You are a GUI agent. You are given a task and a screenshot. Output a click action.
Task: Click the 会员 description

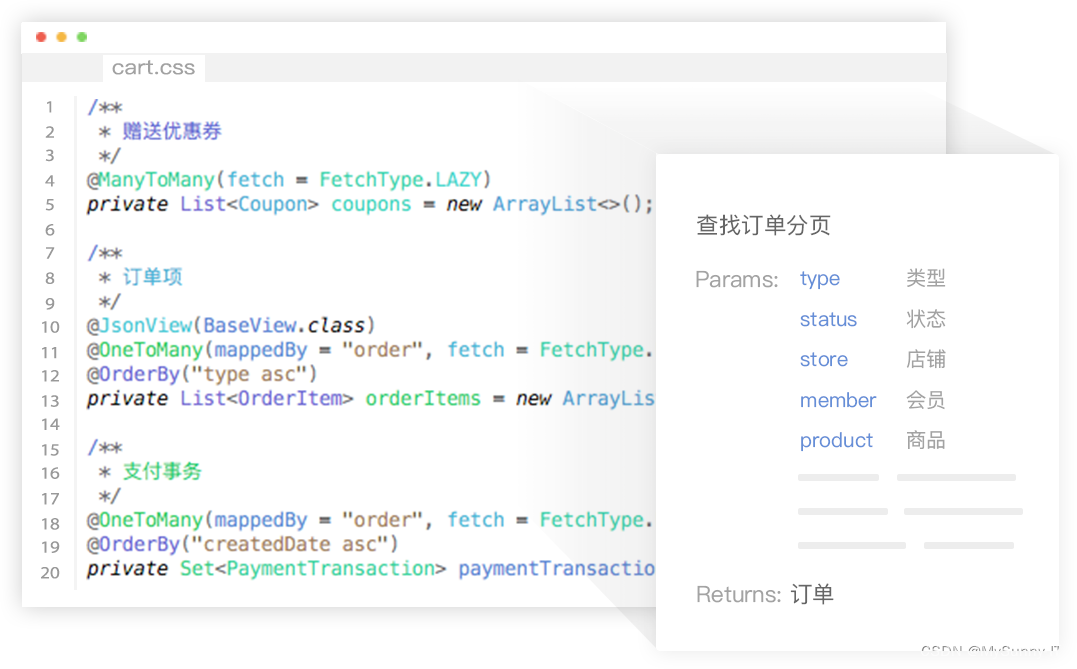(925, 400)
